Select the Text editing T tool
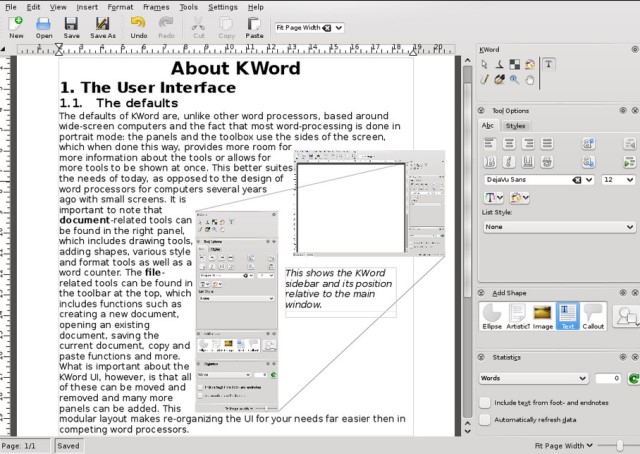This screenshot has height=454, width=640. (549, 65)
